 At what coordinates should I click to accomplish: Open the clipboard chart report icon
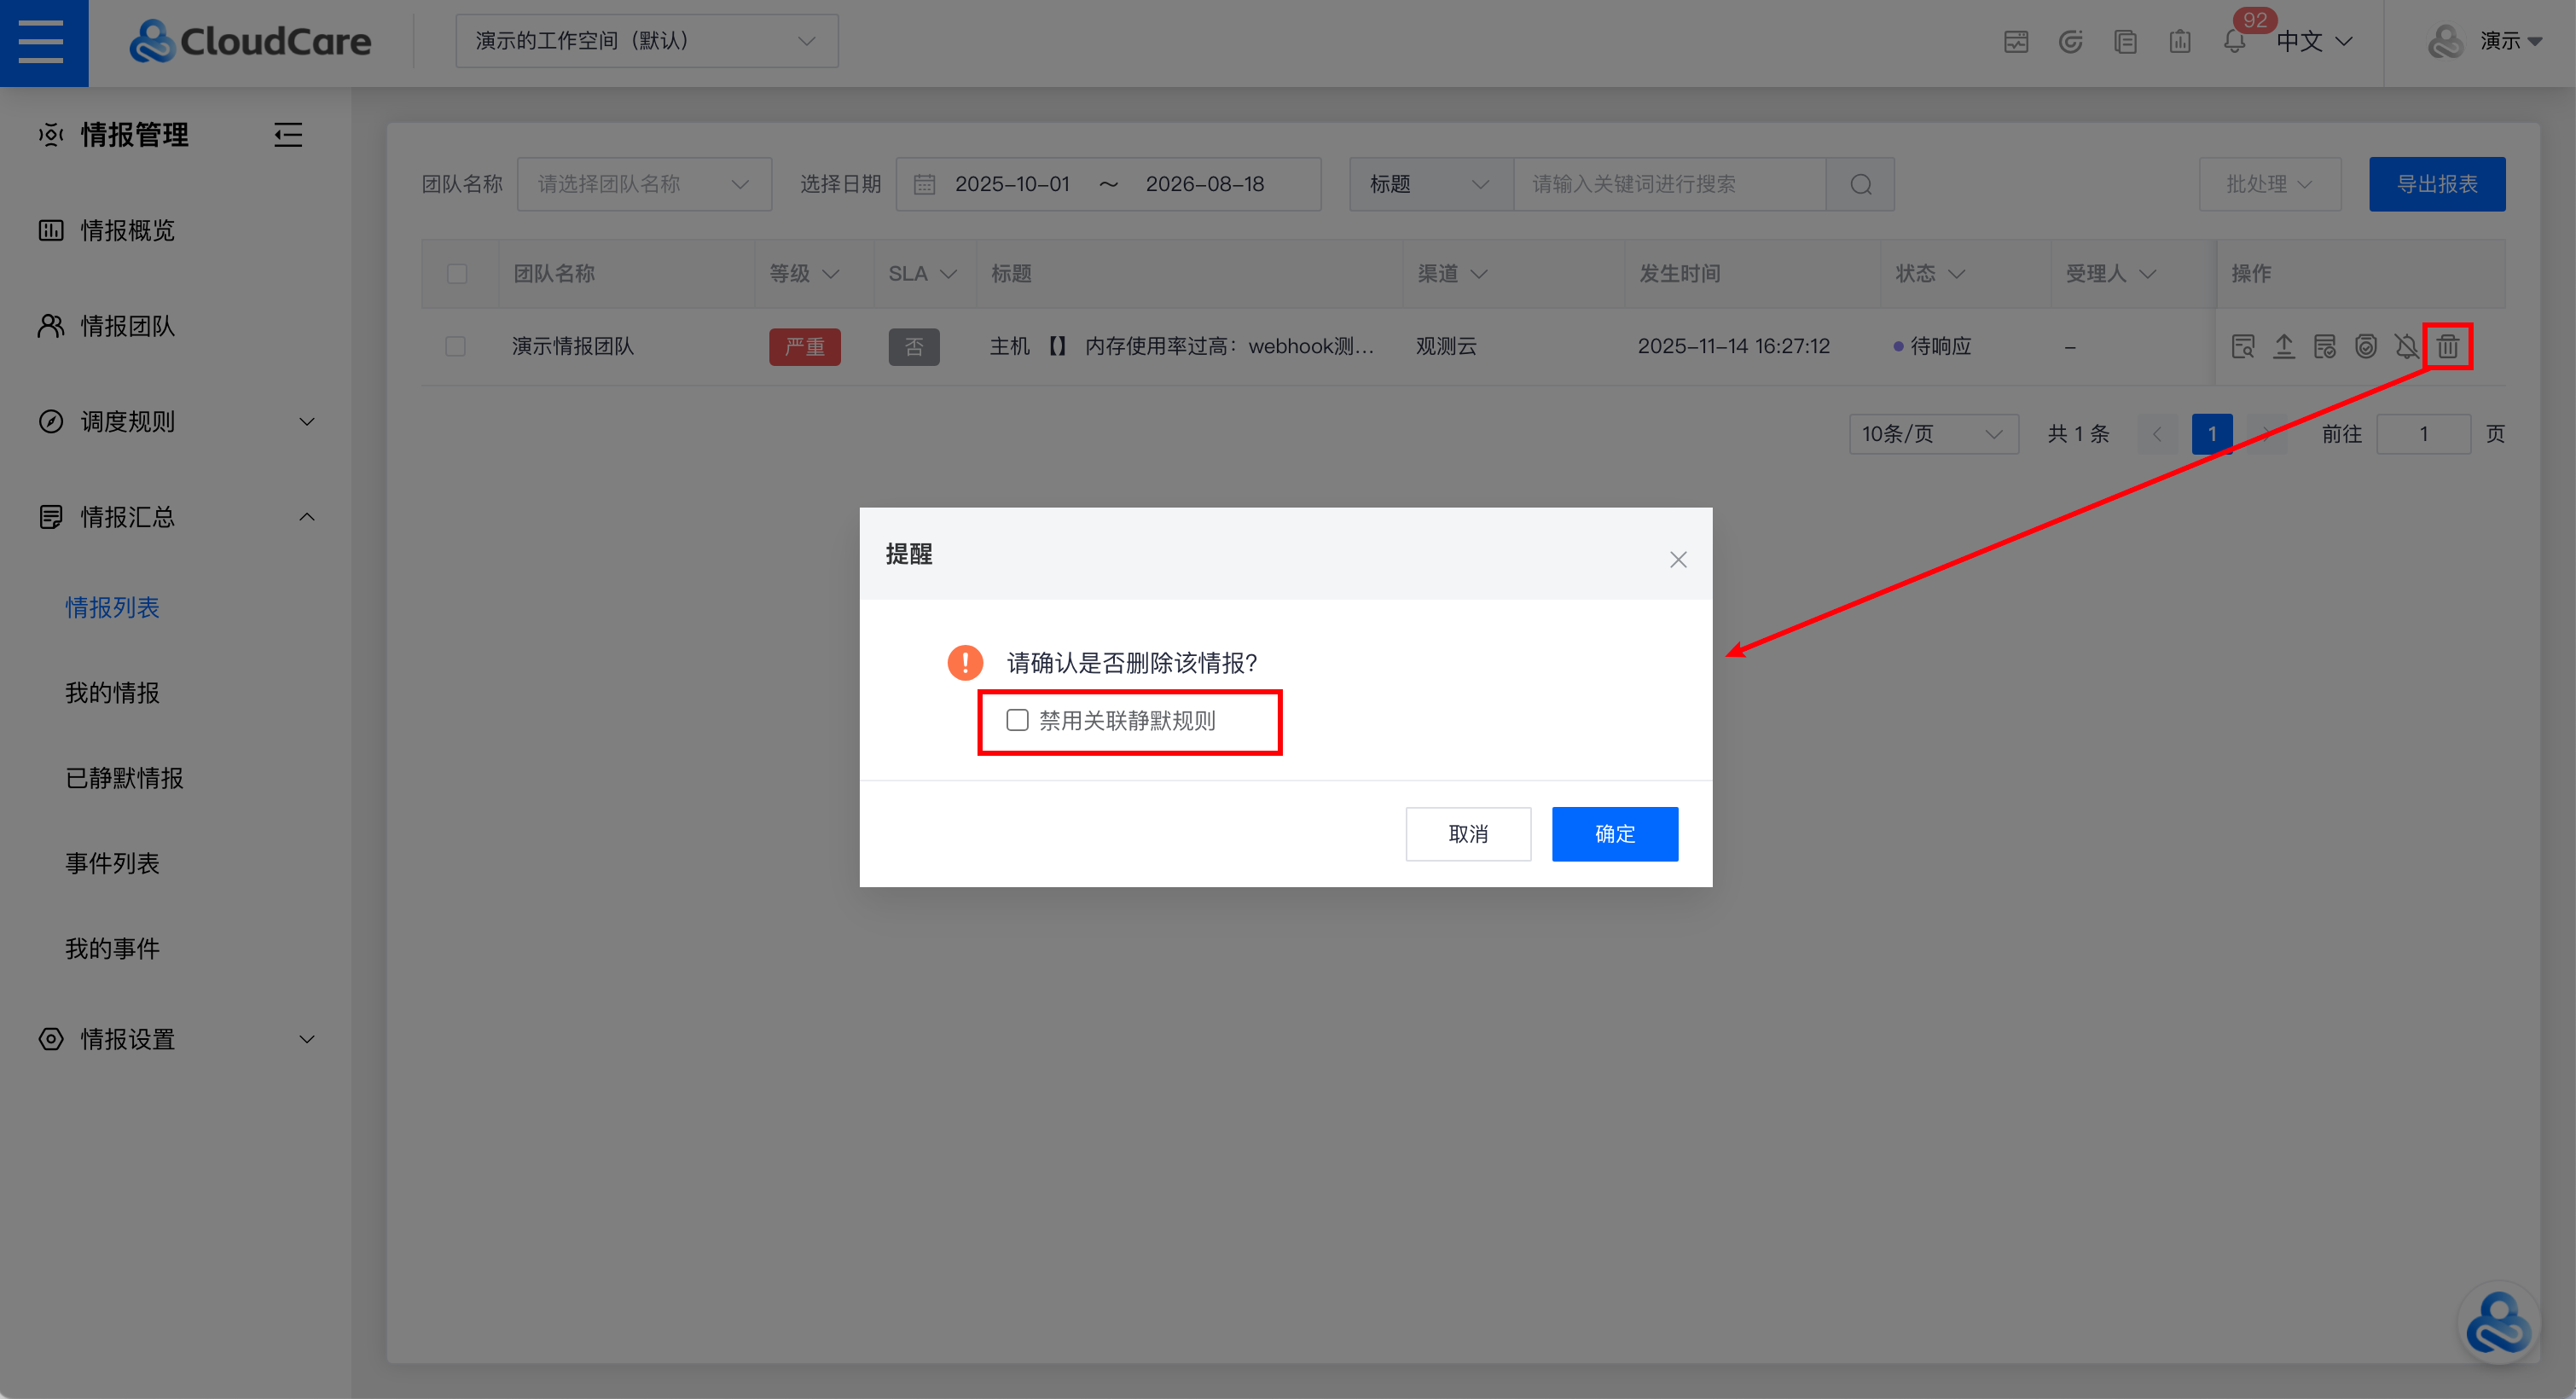coord(2180,42)
